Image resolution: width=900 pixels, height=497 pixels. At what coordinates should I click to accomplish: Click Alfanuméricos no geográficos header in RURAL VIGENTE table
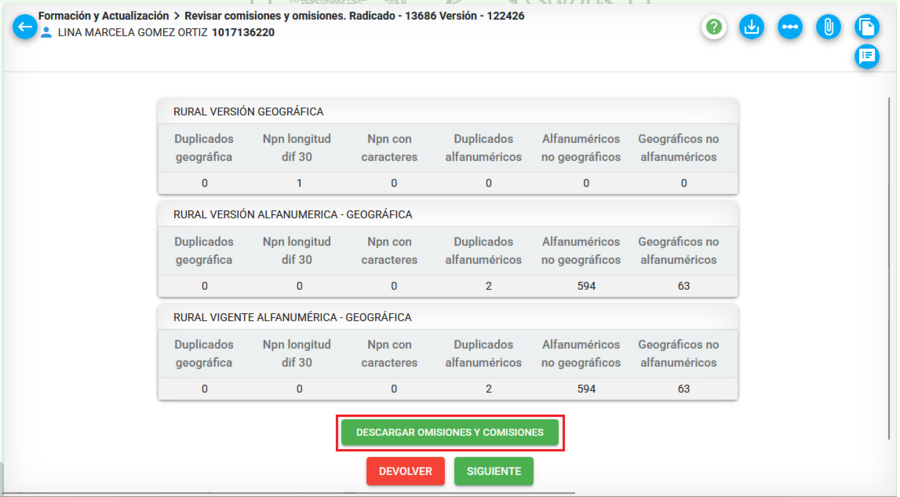pyautogui.click(x=581, y=354)
